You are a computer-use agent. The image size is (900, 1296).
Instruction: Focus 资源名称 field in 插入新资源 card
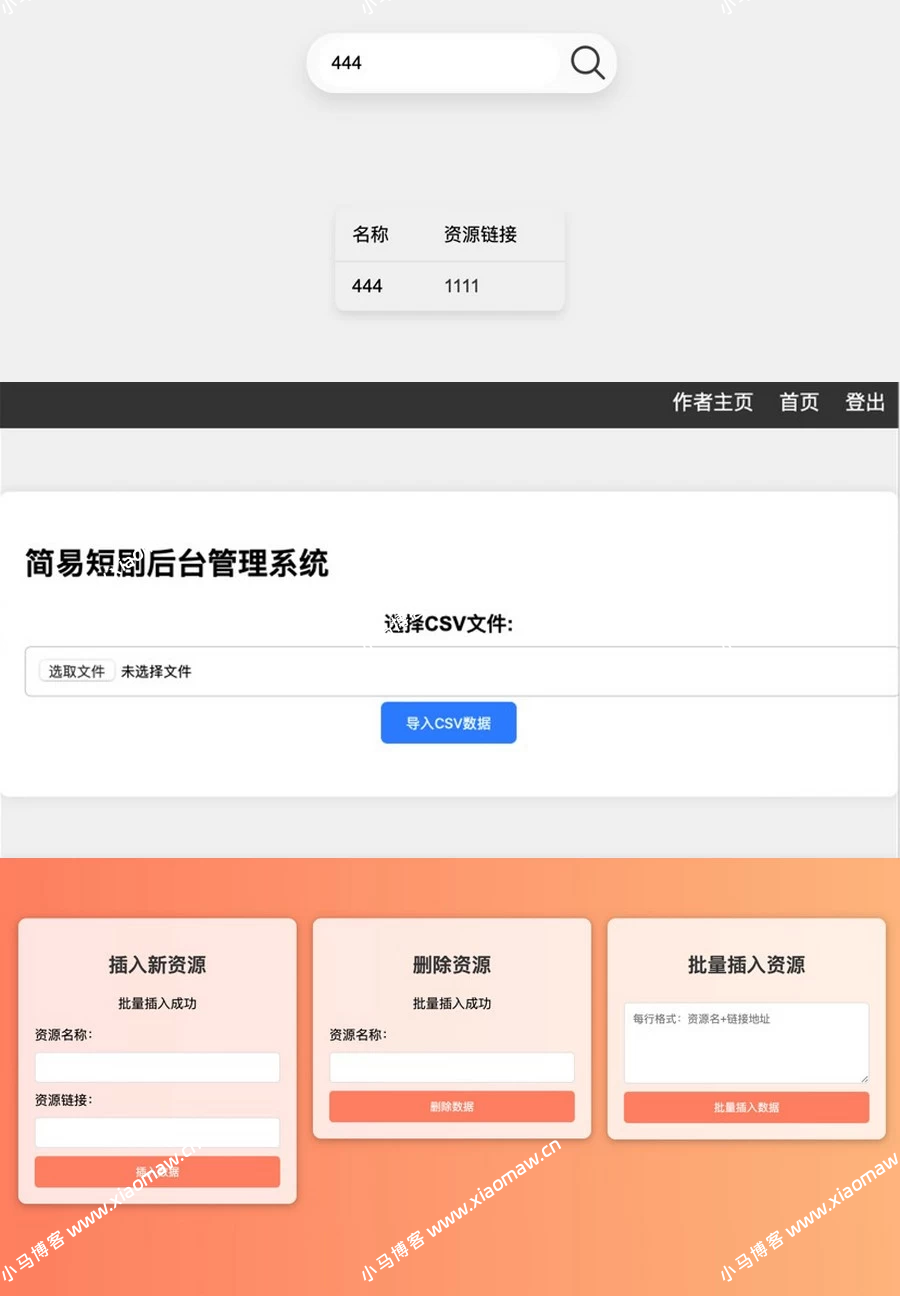point(157,1067)
